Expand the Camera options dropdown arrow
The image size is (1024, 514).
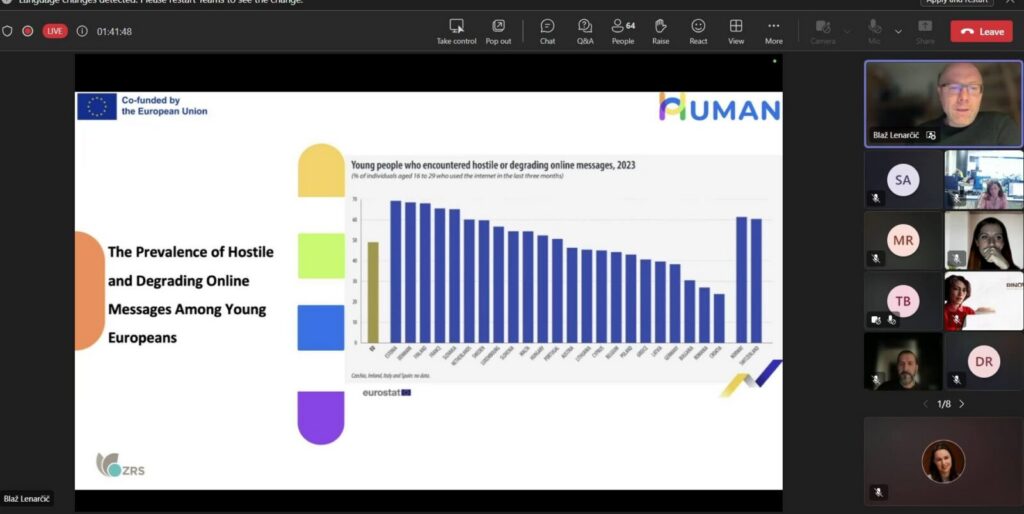point(847,31)
